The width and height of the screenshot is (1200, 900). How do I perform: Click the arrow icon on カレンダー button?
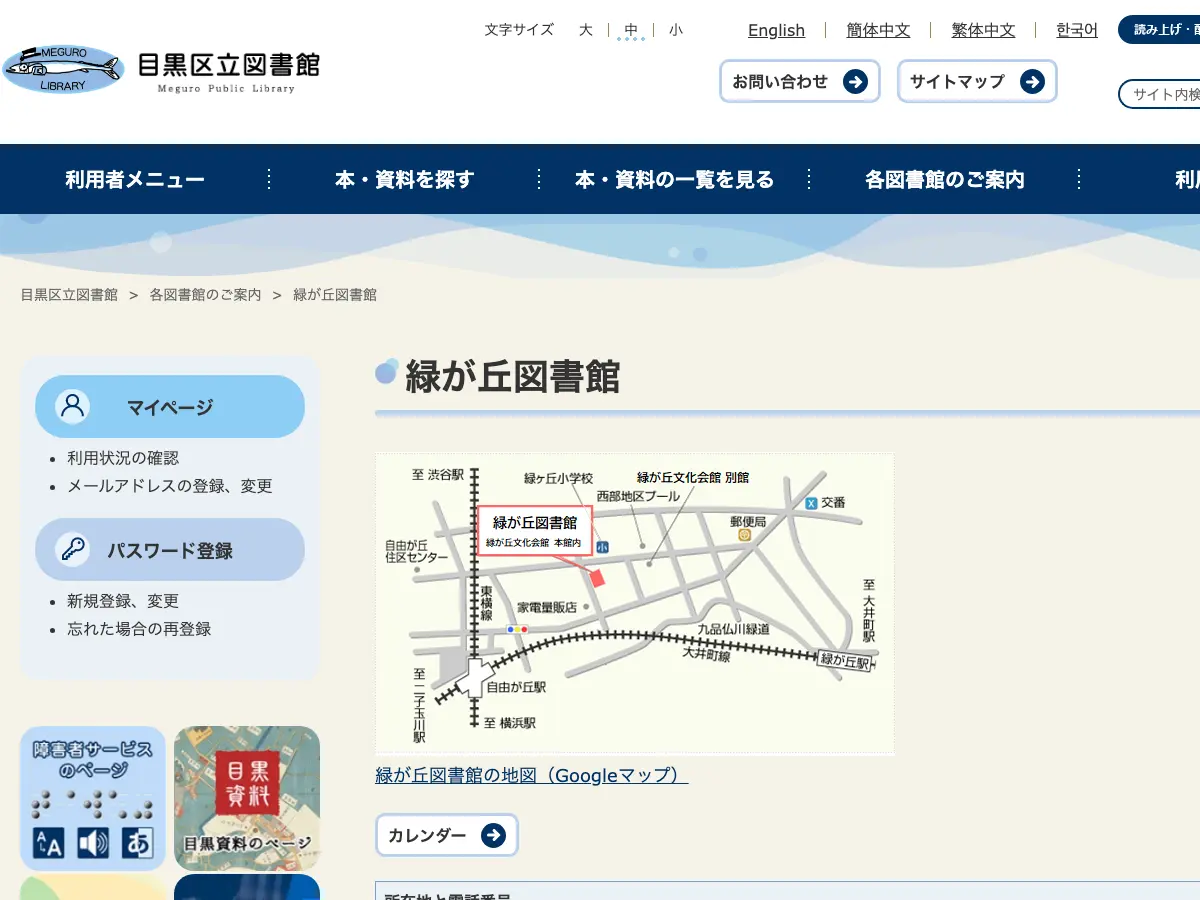pos(493,836)
